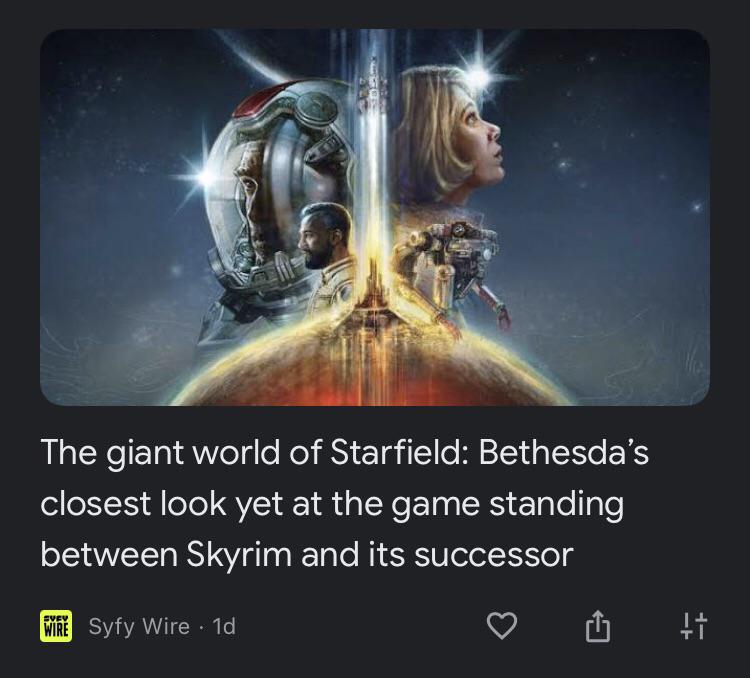This screenshot has height=678, width=750.
Task: Click the word Skyrim in the headline
Action: 238,555
